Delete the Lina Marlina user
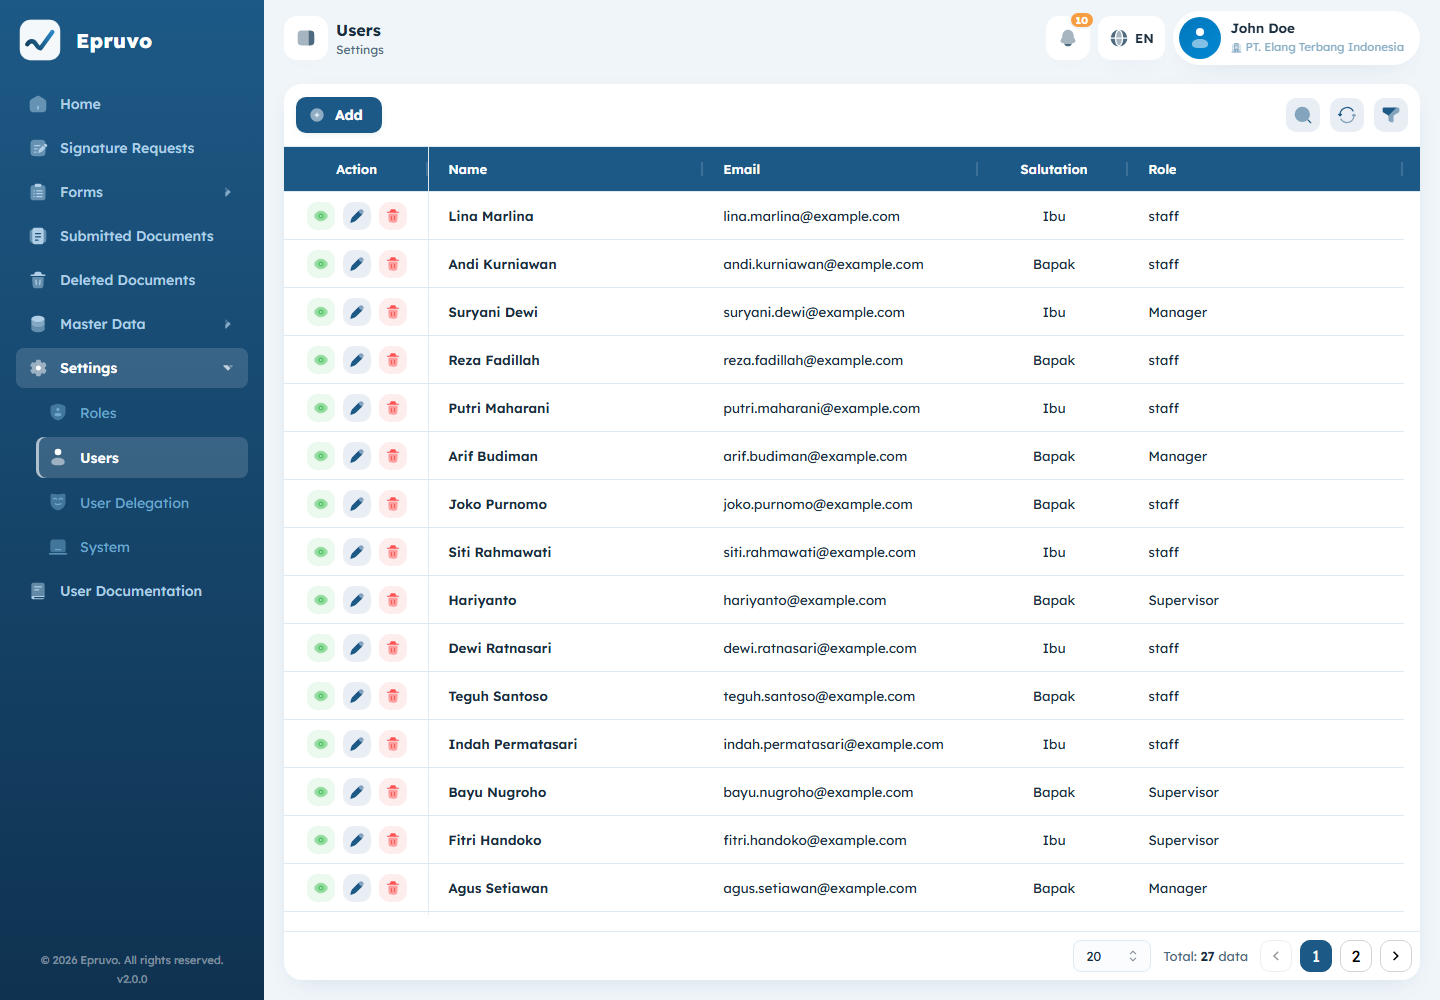1440x1000 pixels. pyautogui.click(x=393, y=216)
